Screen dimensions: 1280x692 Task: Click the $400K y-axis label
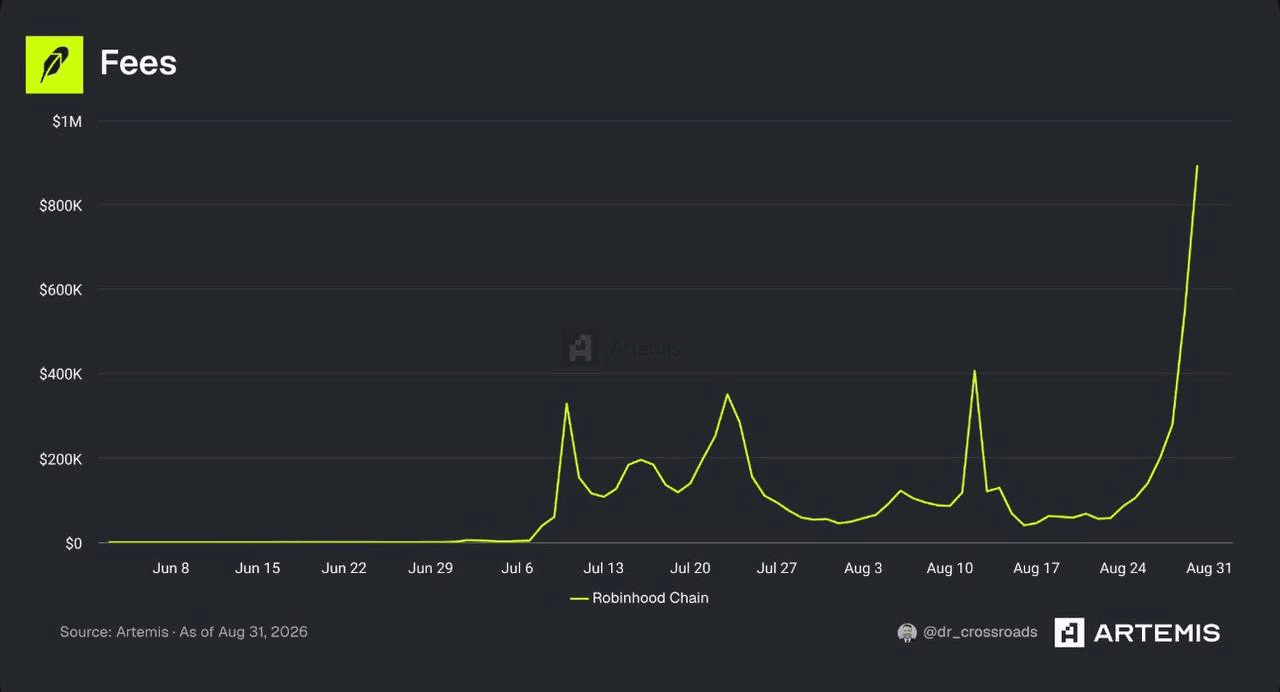[60, 374]
